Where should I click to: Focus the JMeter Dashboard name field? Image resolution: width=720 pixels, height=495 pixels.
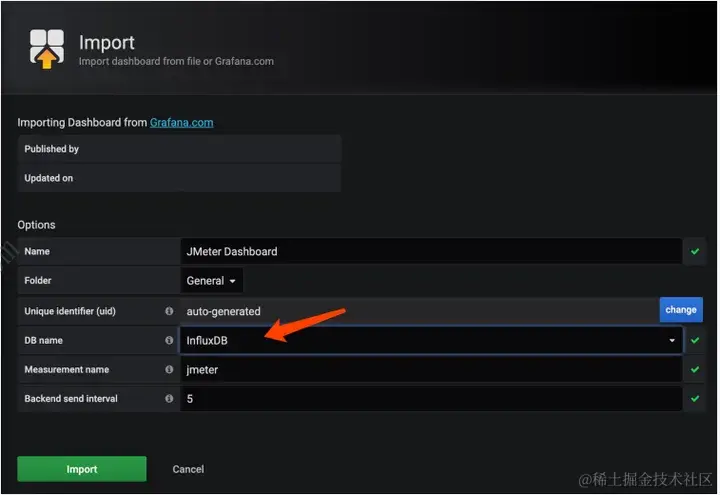click(x=431, y=251)
